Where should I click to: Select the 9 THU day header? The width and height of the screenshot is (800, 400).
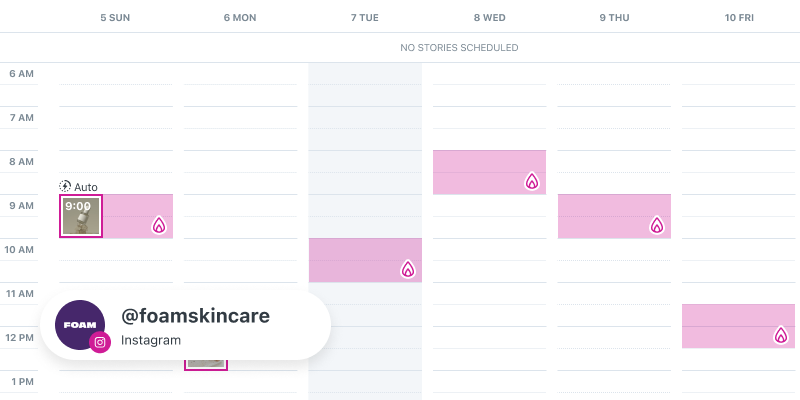pyautogui.click(x=614, y=18)
